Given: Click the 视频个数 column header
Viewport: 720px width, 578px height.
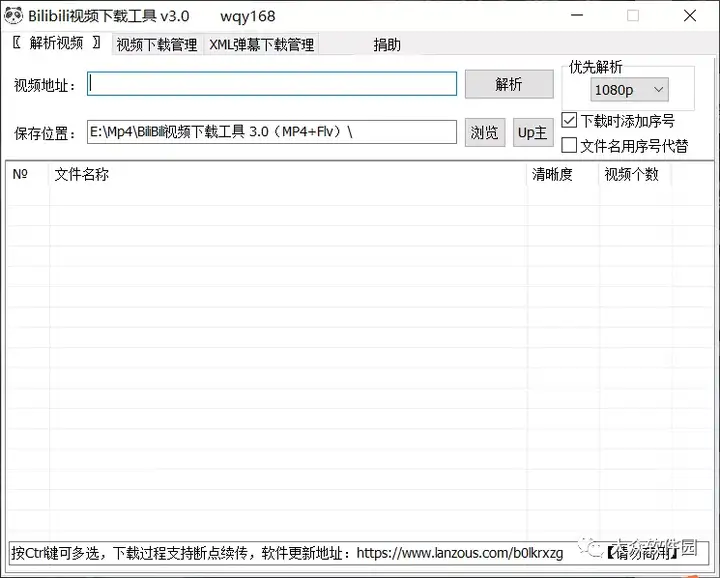Looking at the screenshot, I should click(635, 174).
